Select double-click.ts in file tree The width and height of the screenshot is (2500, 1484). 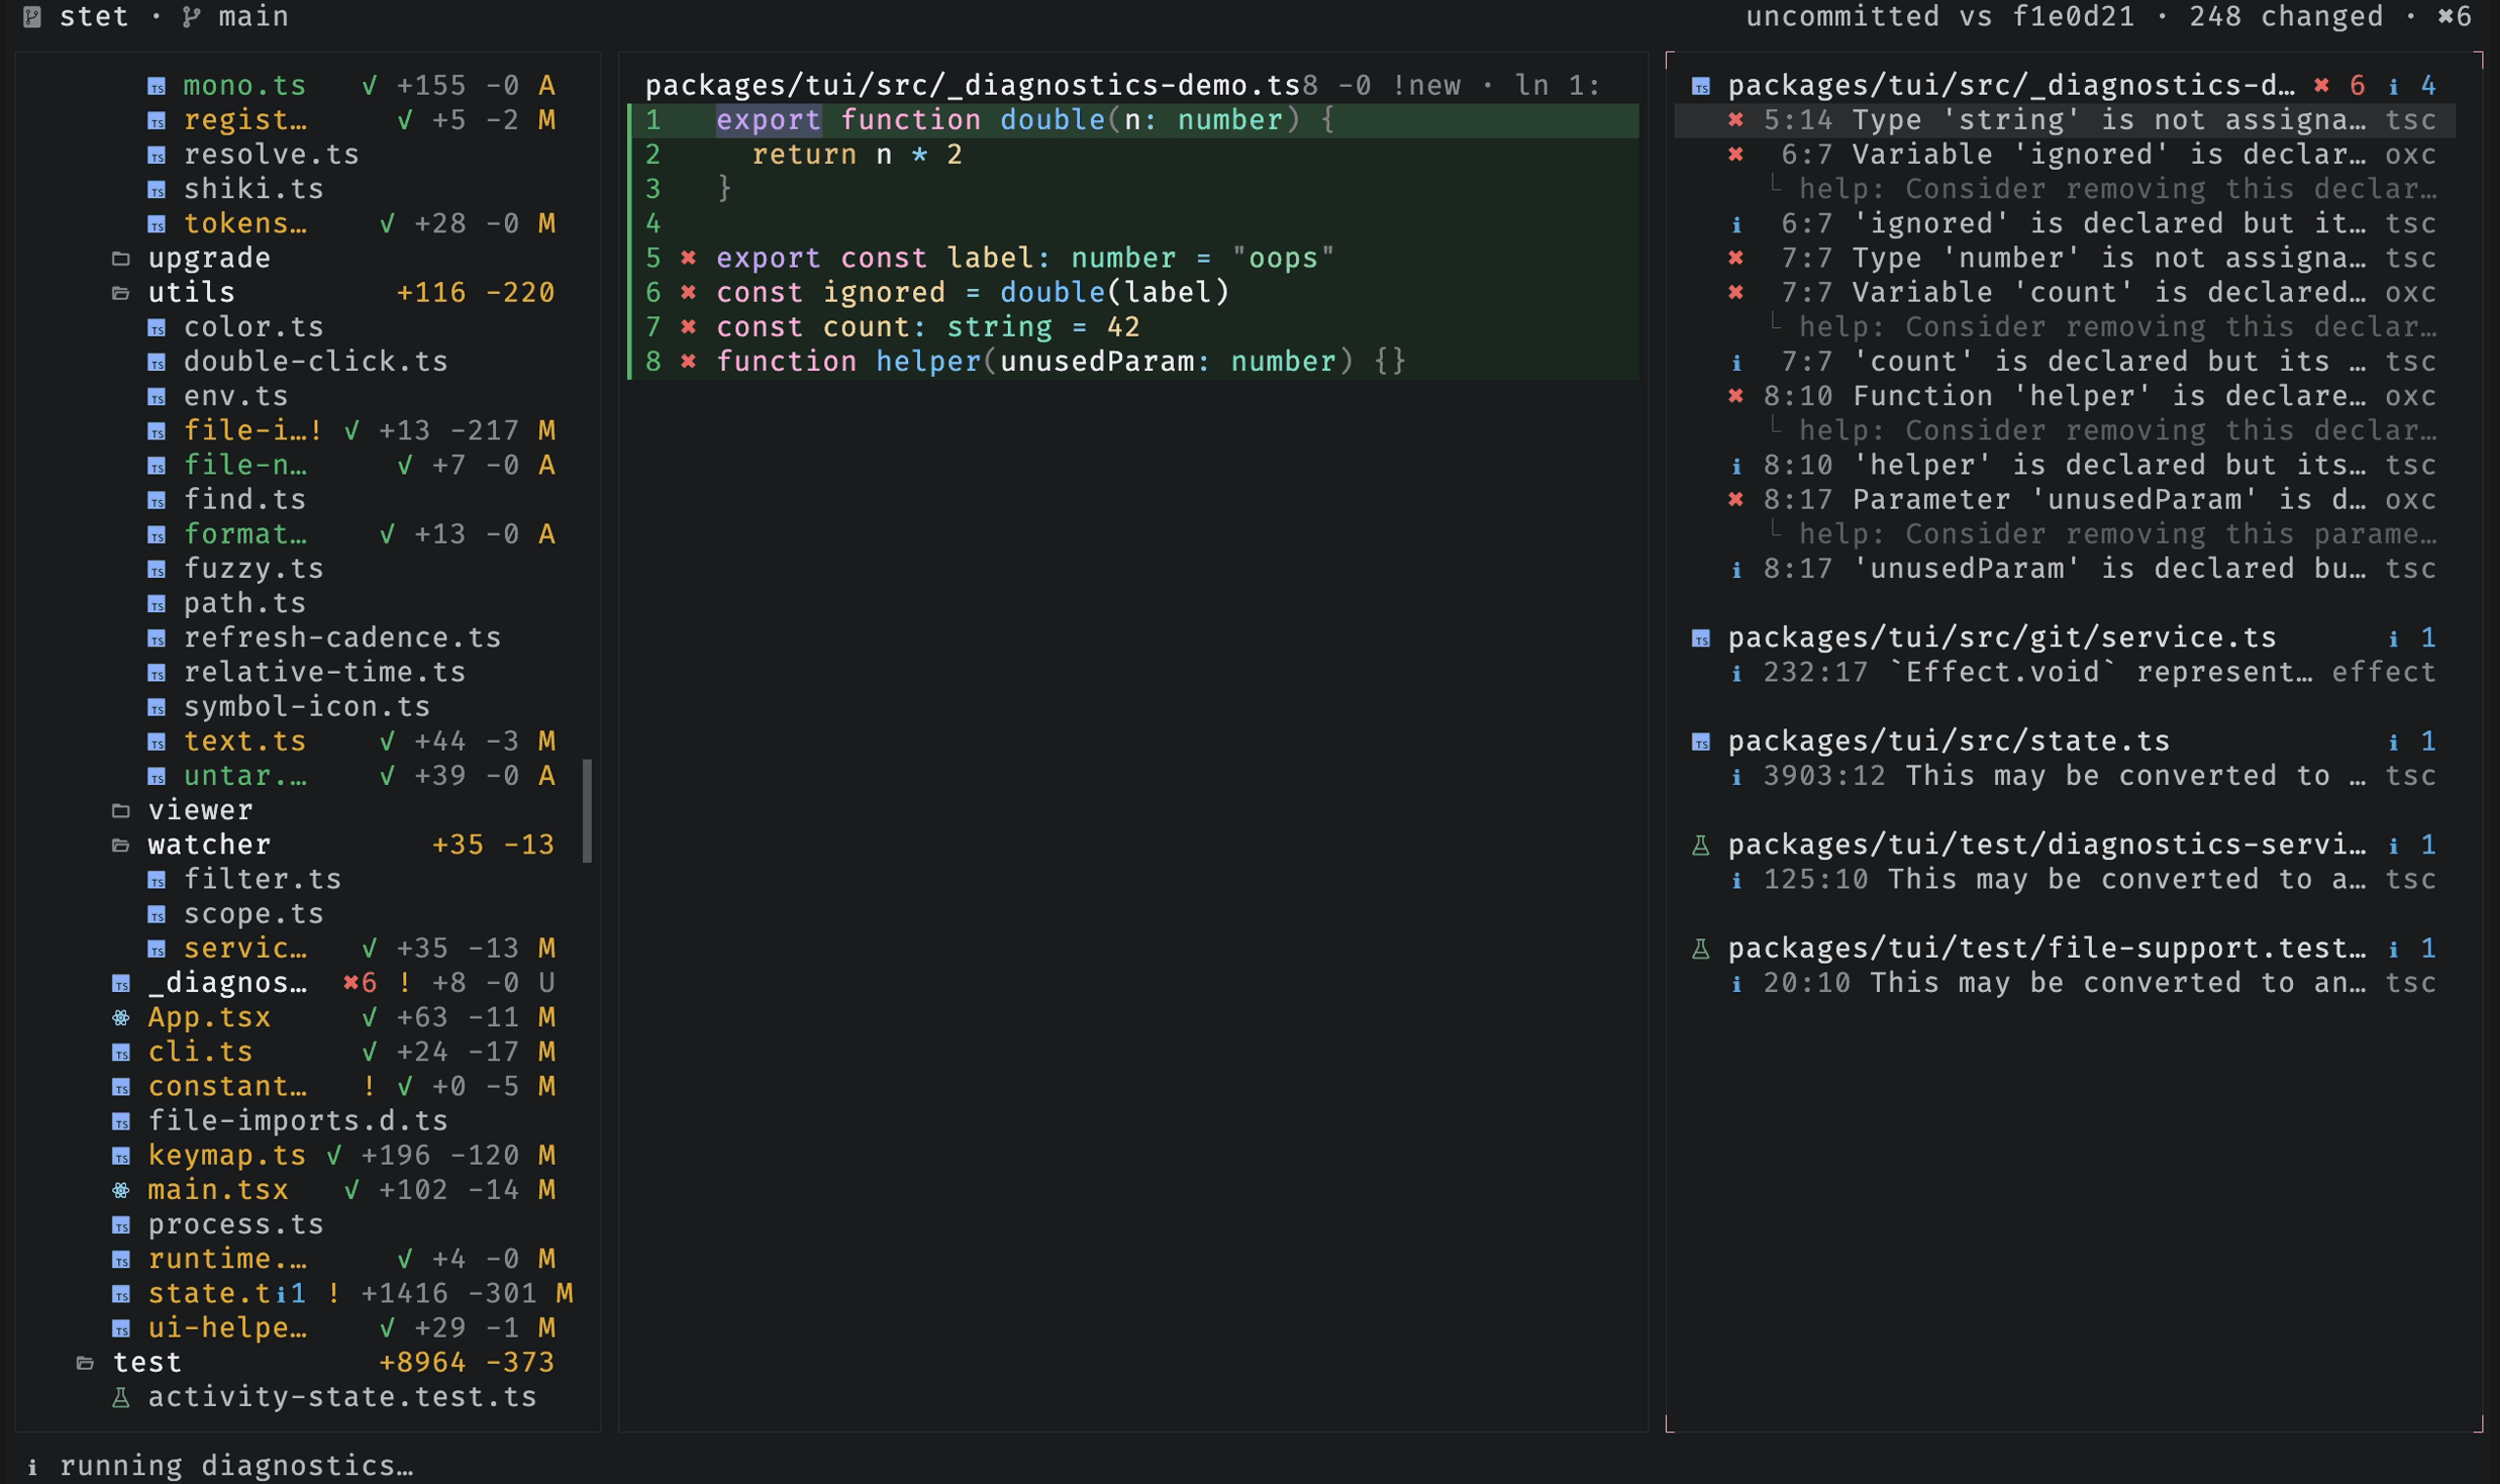(x=315, y=362)
